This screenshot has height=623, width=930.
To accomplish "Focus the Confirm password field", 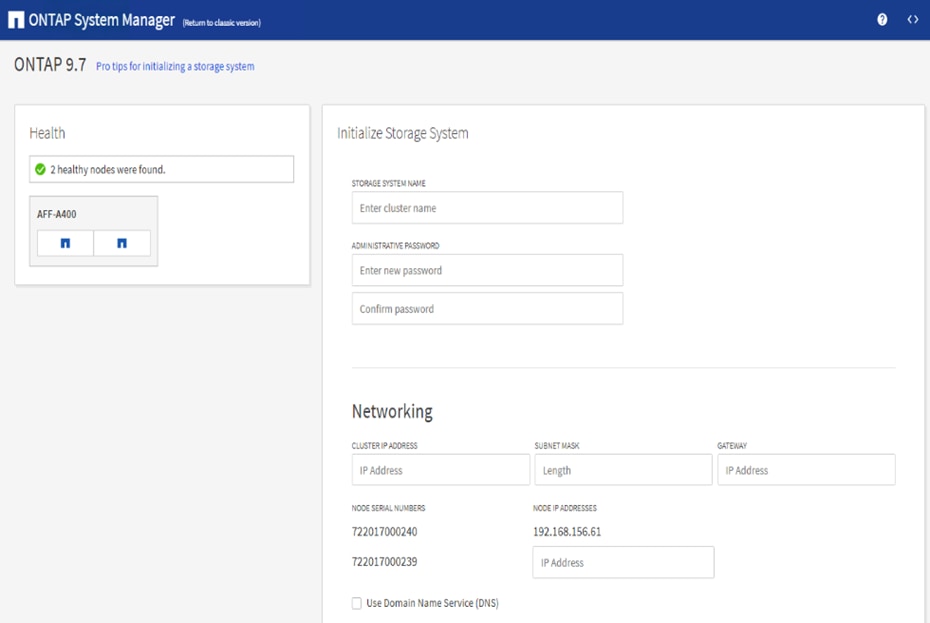I will click(x=487, y=309).
